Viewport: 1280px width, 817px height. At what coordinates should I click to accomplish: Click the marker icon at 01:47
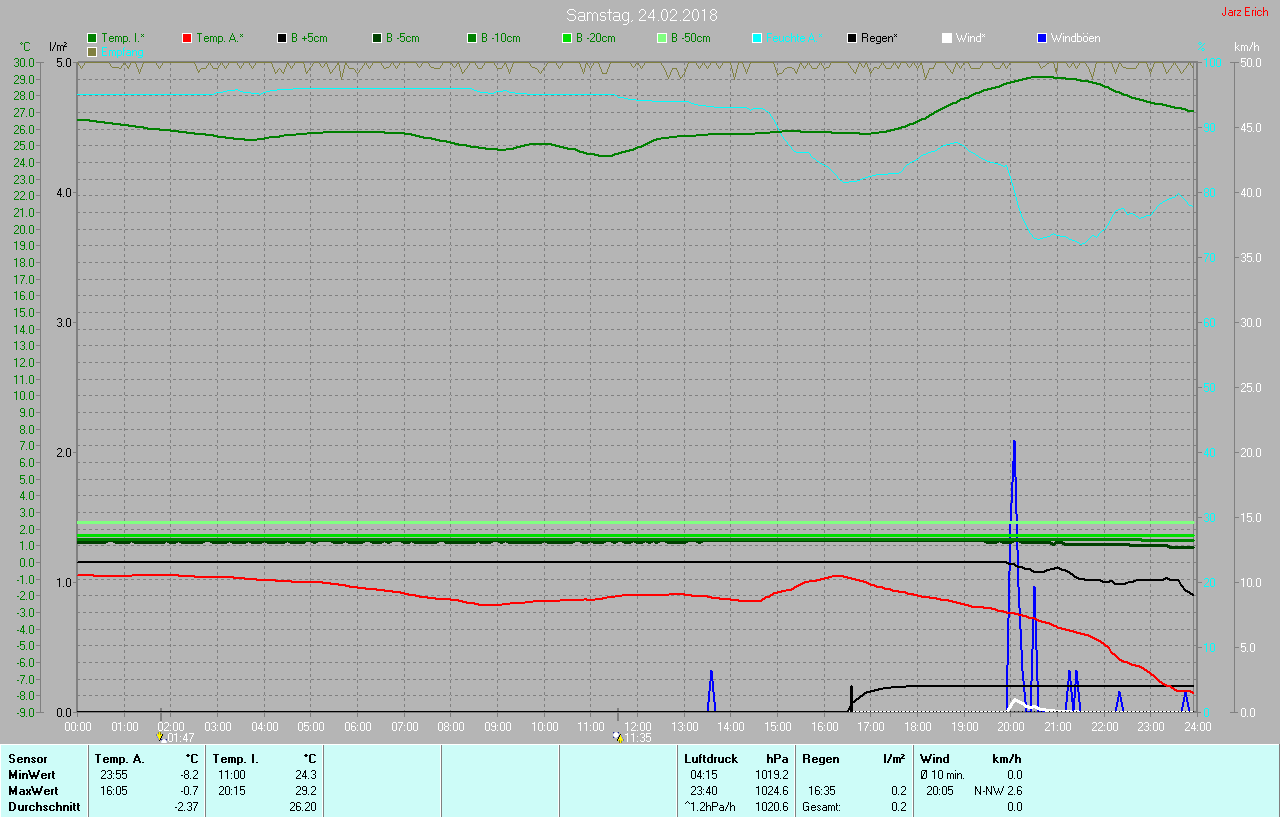pos(161,737)
